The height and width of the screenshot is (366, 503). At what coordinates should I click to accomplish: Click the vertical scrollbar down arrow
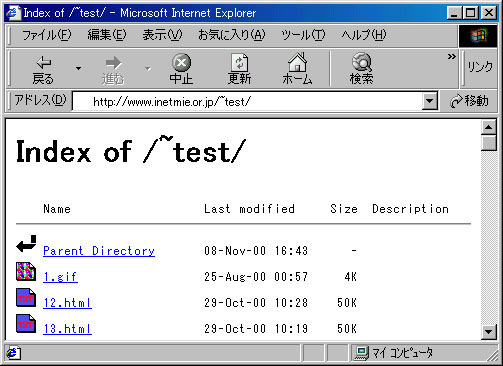coord(489,331)
